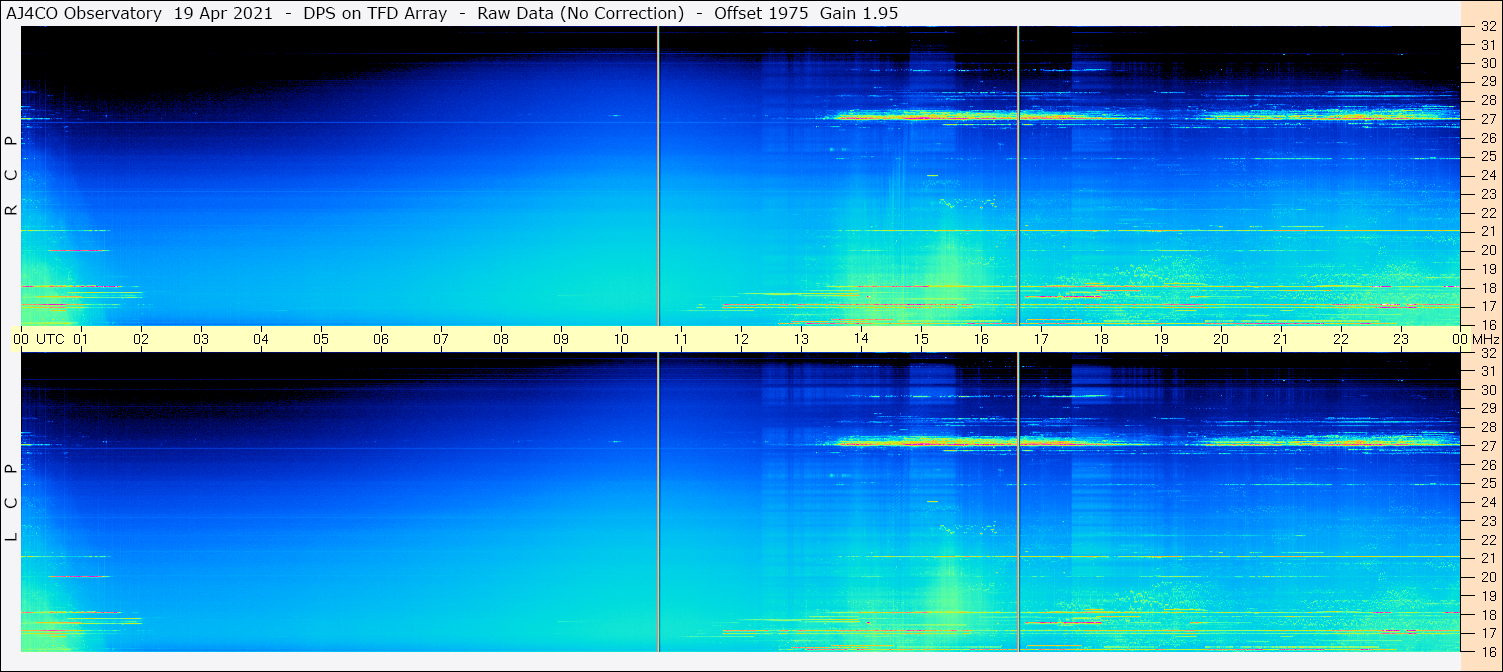
Task: Click the 32 MHz tick label of LCP panel
Action: pos(1487,353)
